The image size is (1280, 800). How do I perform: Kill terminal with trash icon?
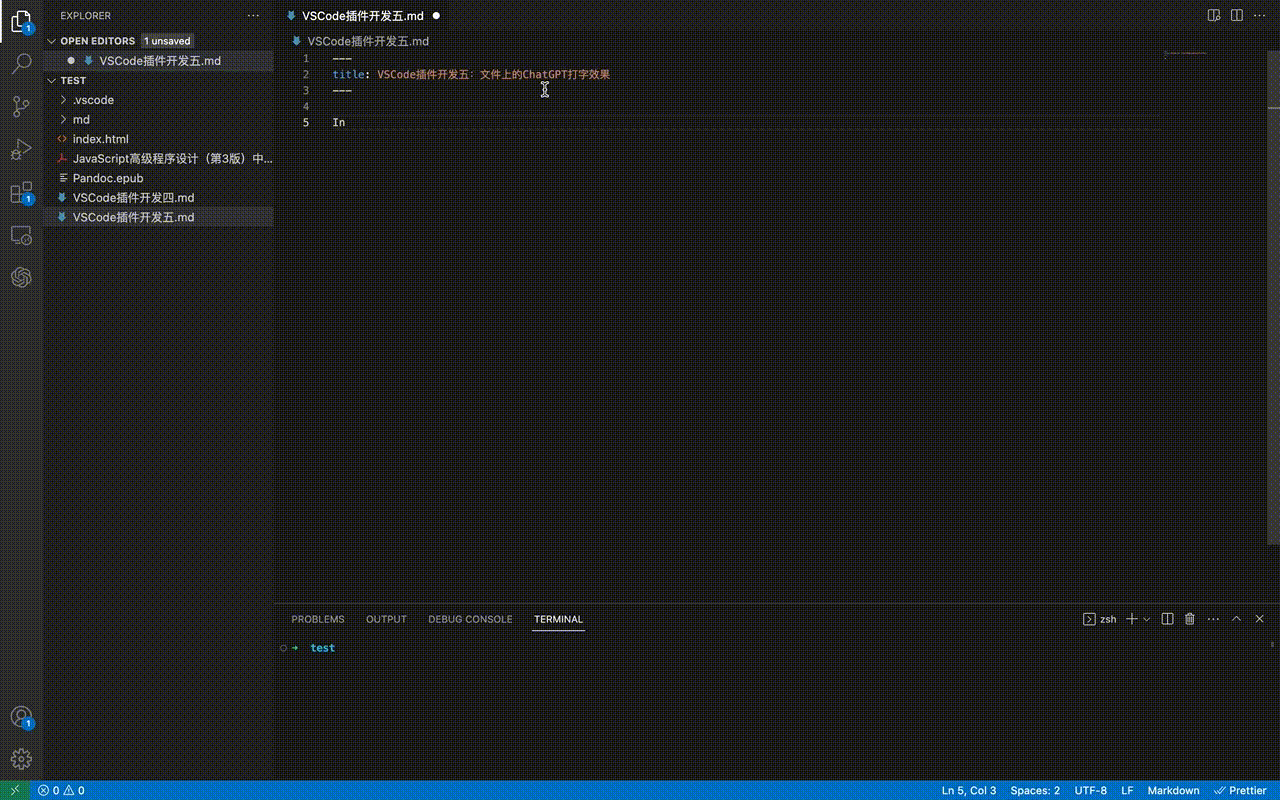1190,619
